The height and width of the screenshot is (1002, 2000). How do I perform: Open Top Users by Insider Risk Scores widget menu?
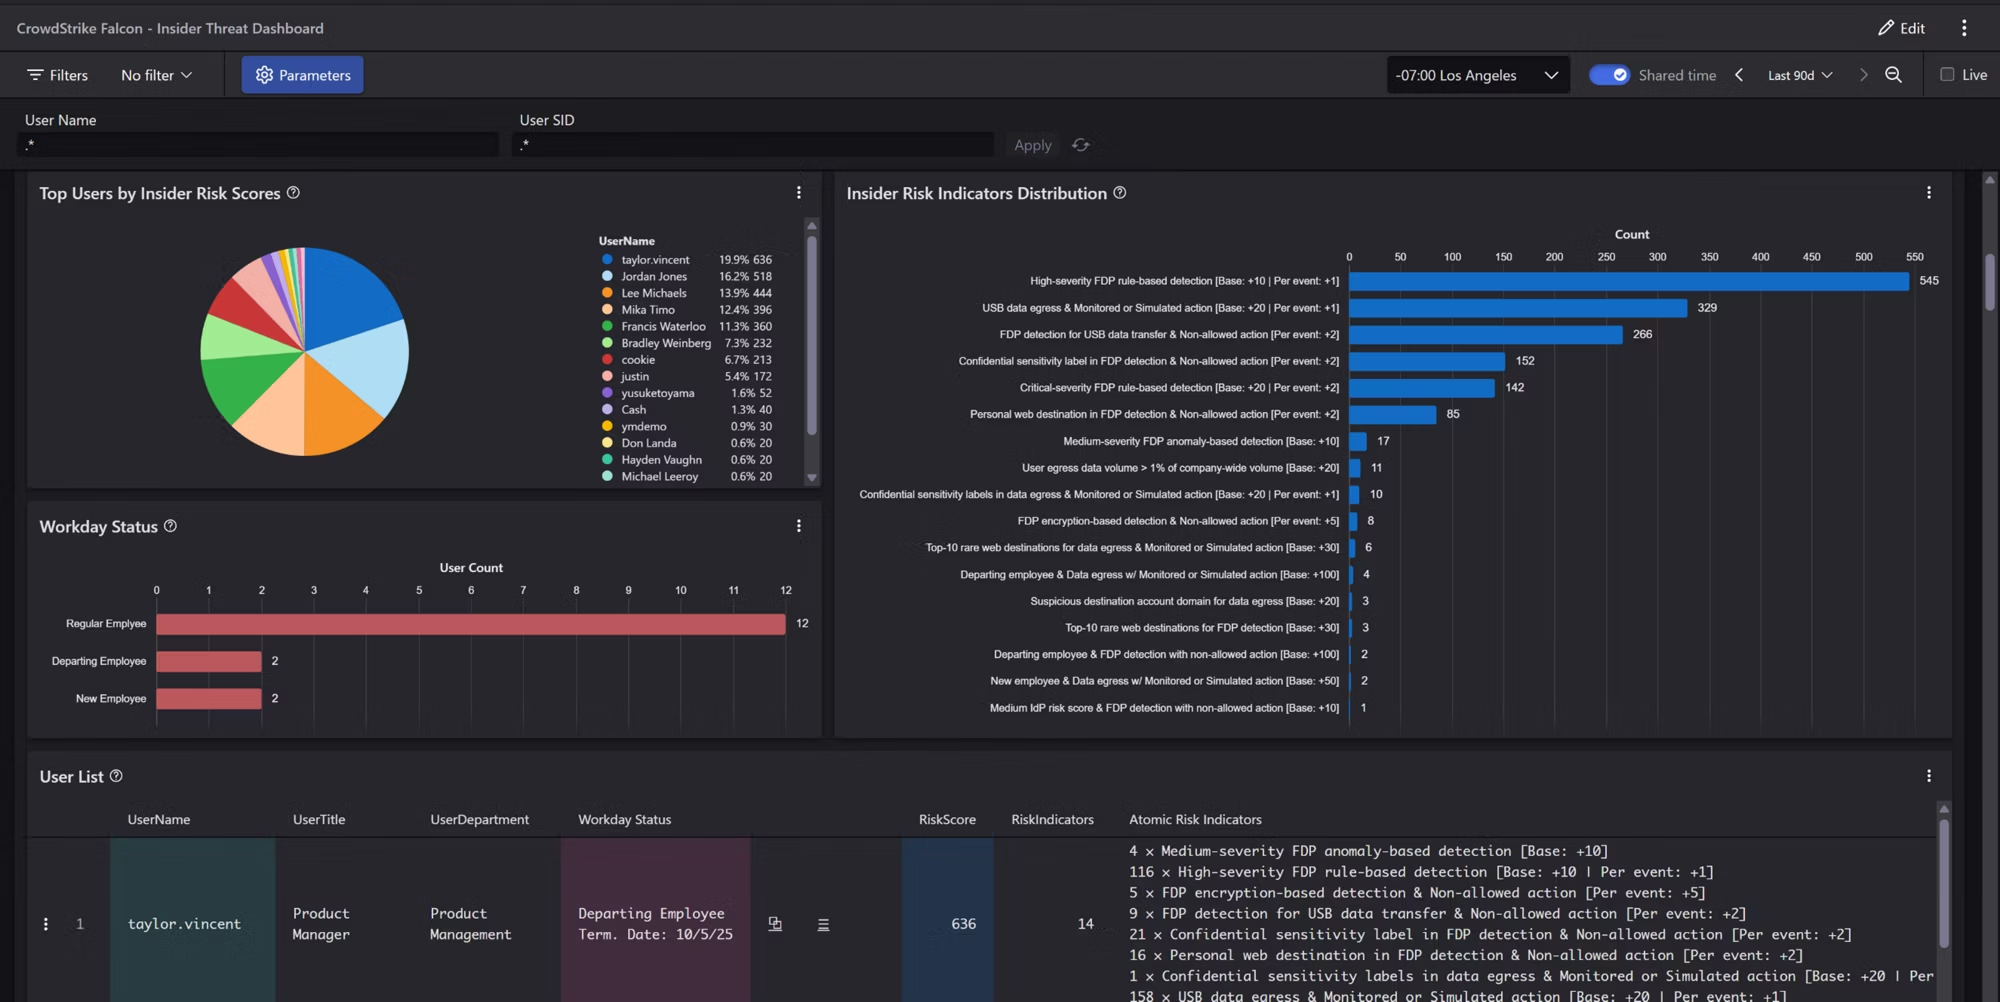pos(798,193)
